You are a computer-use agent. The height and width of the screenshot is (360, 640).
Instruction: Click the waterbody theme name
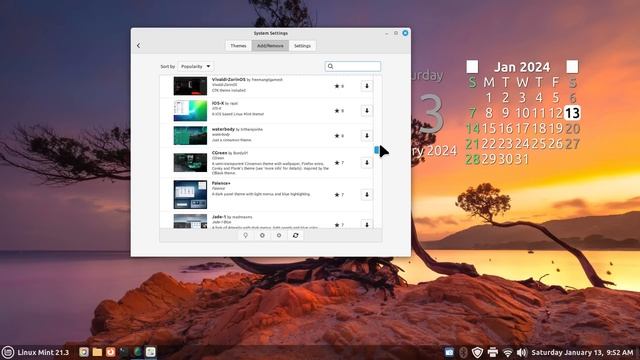point(223,129)
